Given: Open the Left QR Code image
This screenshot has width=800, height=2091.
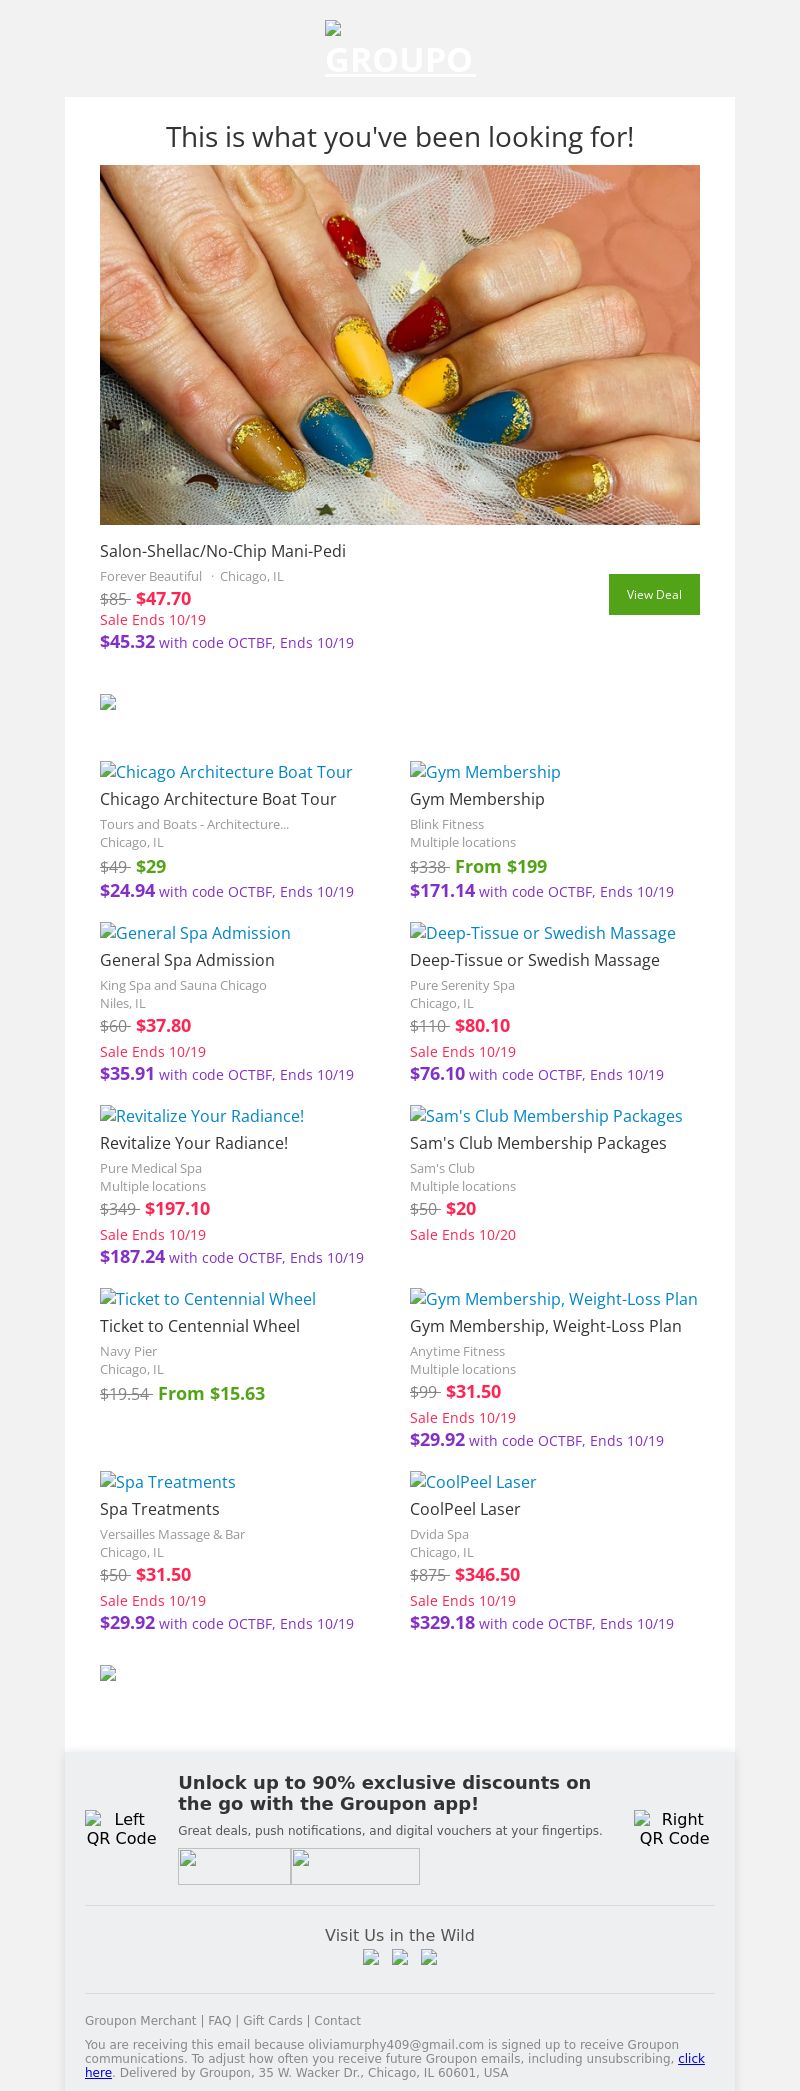Looking at the screenshot, I should (121, 1828).
